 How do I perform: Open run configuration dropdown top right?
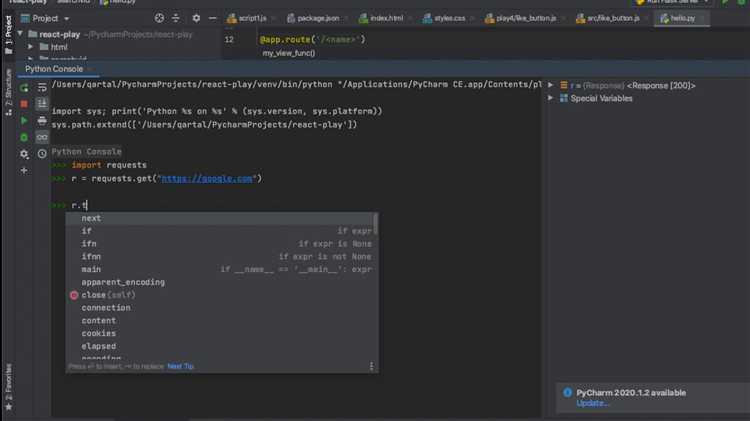[x=673, y=2]
